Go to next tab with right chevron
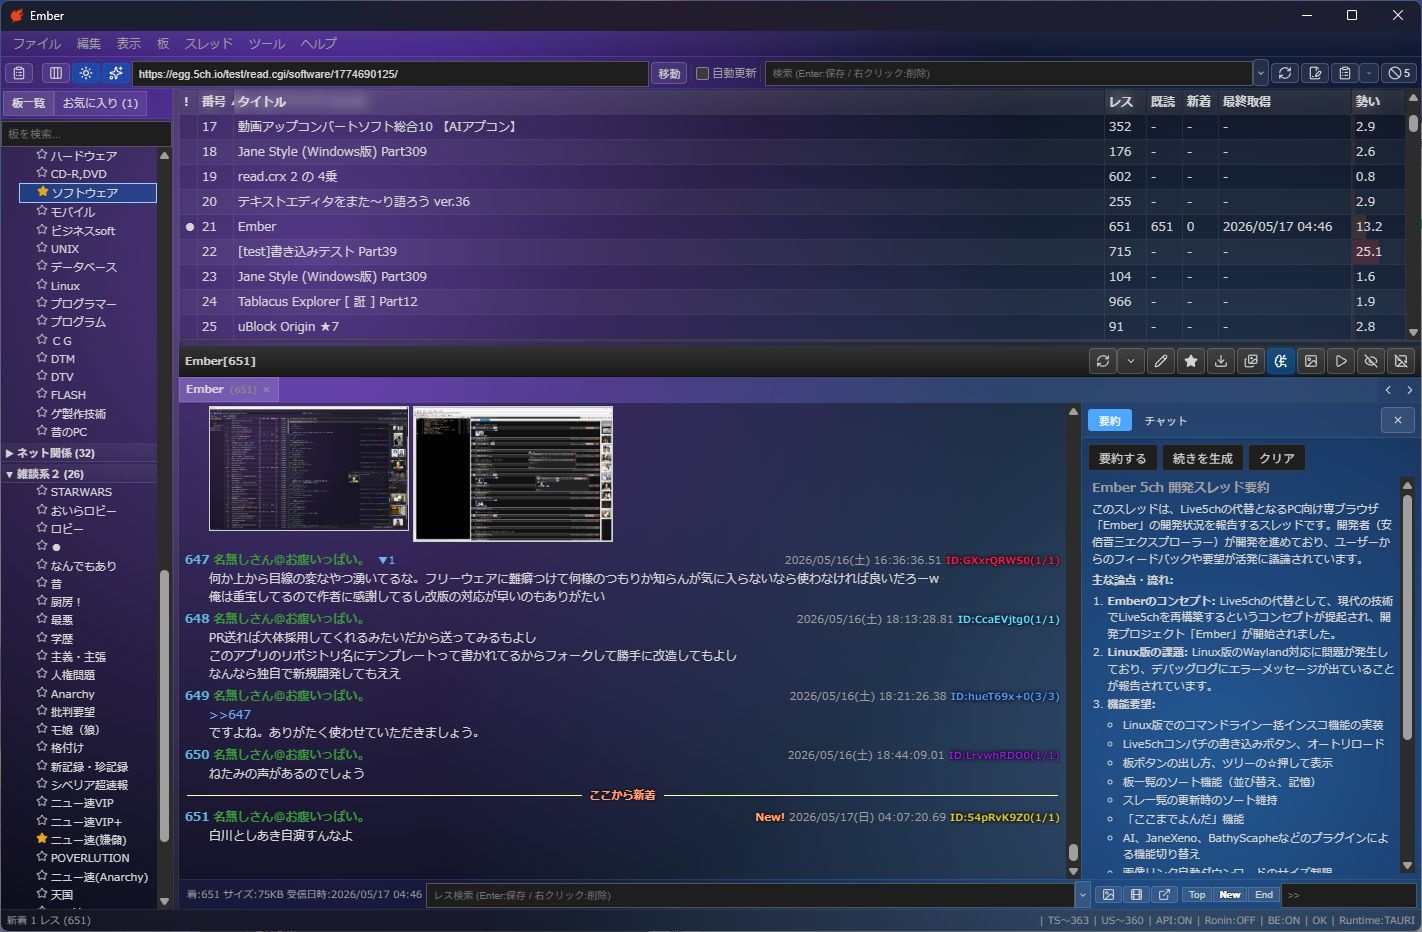This screenshot has width=1422, height=932. pyautogui.click(x=1410, y=390)
